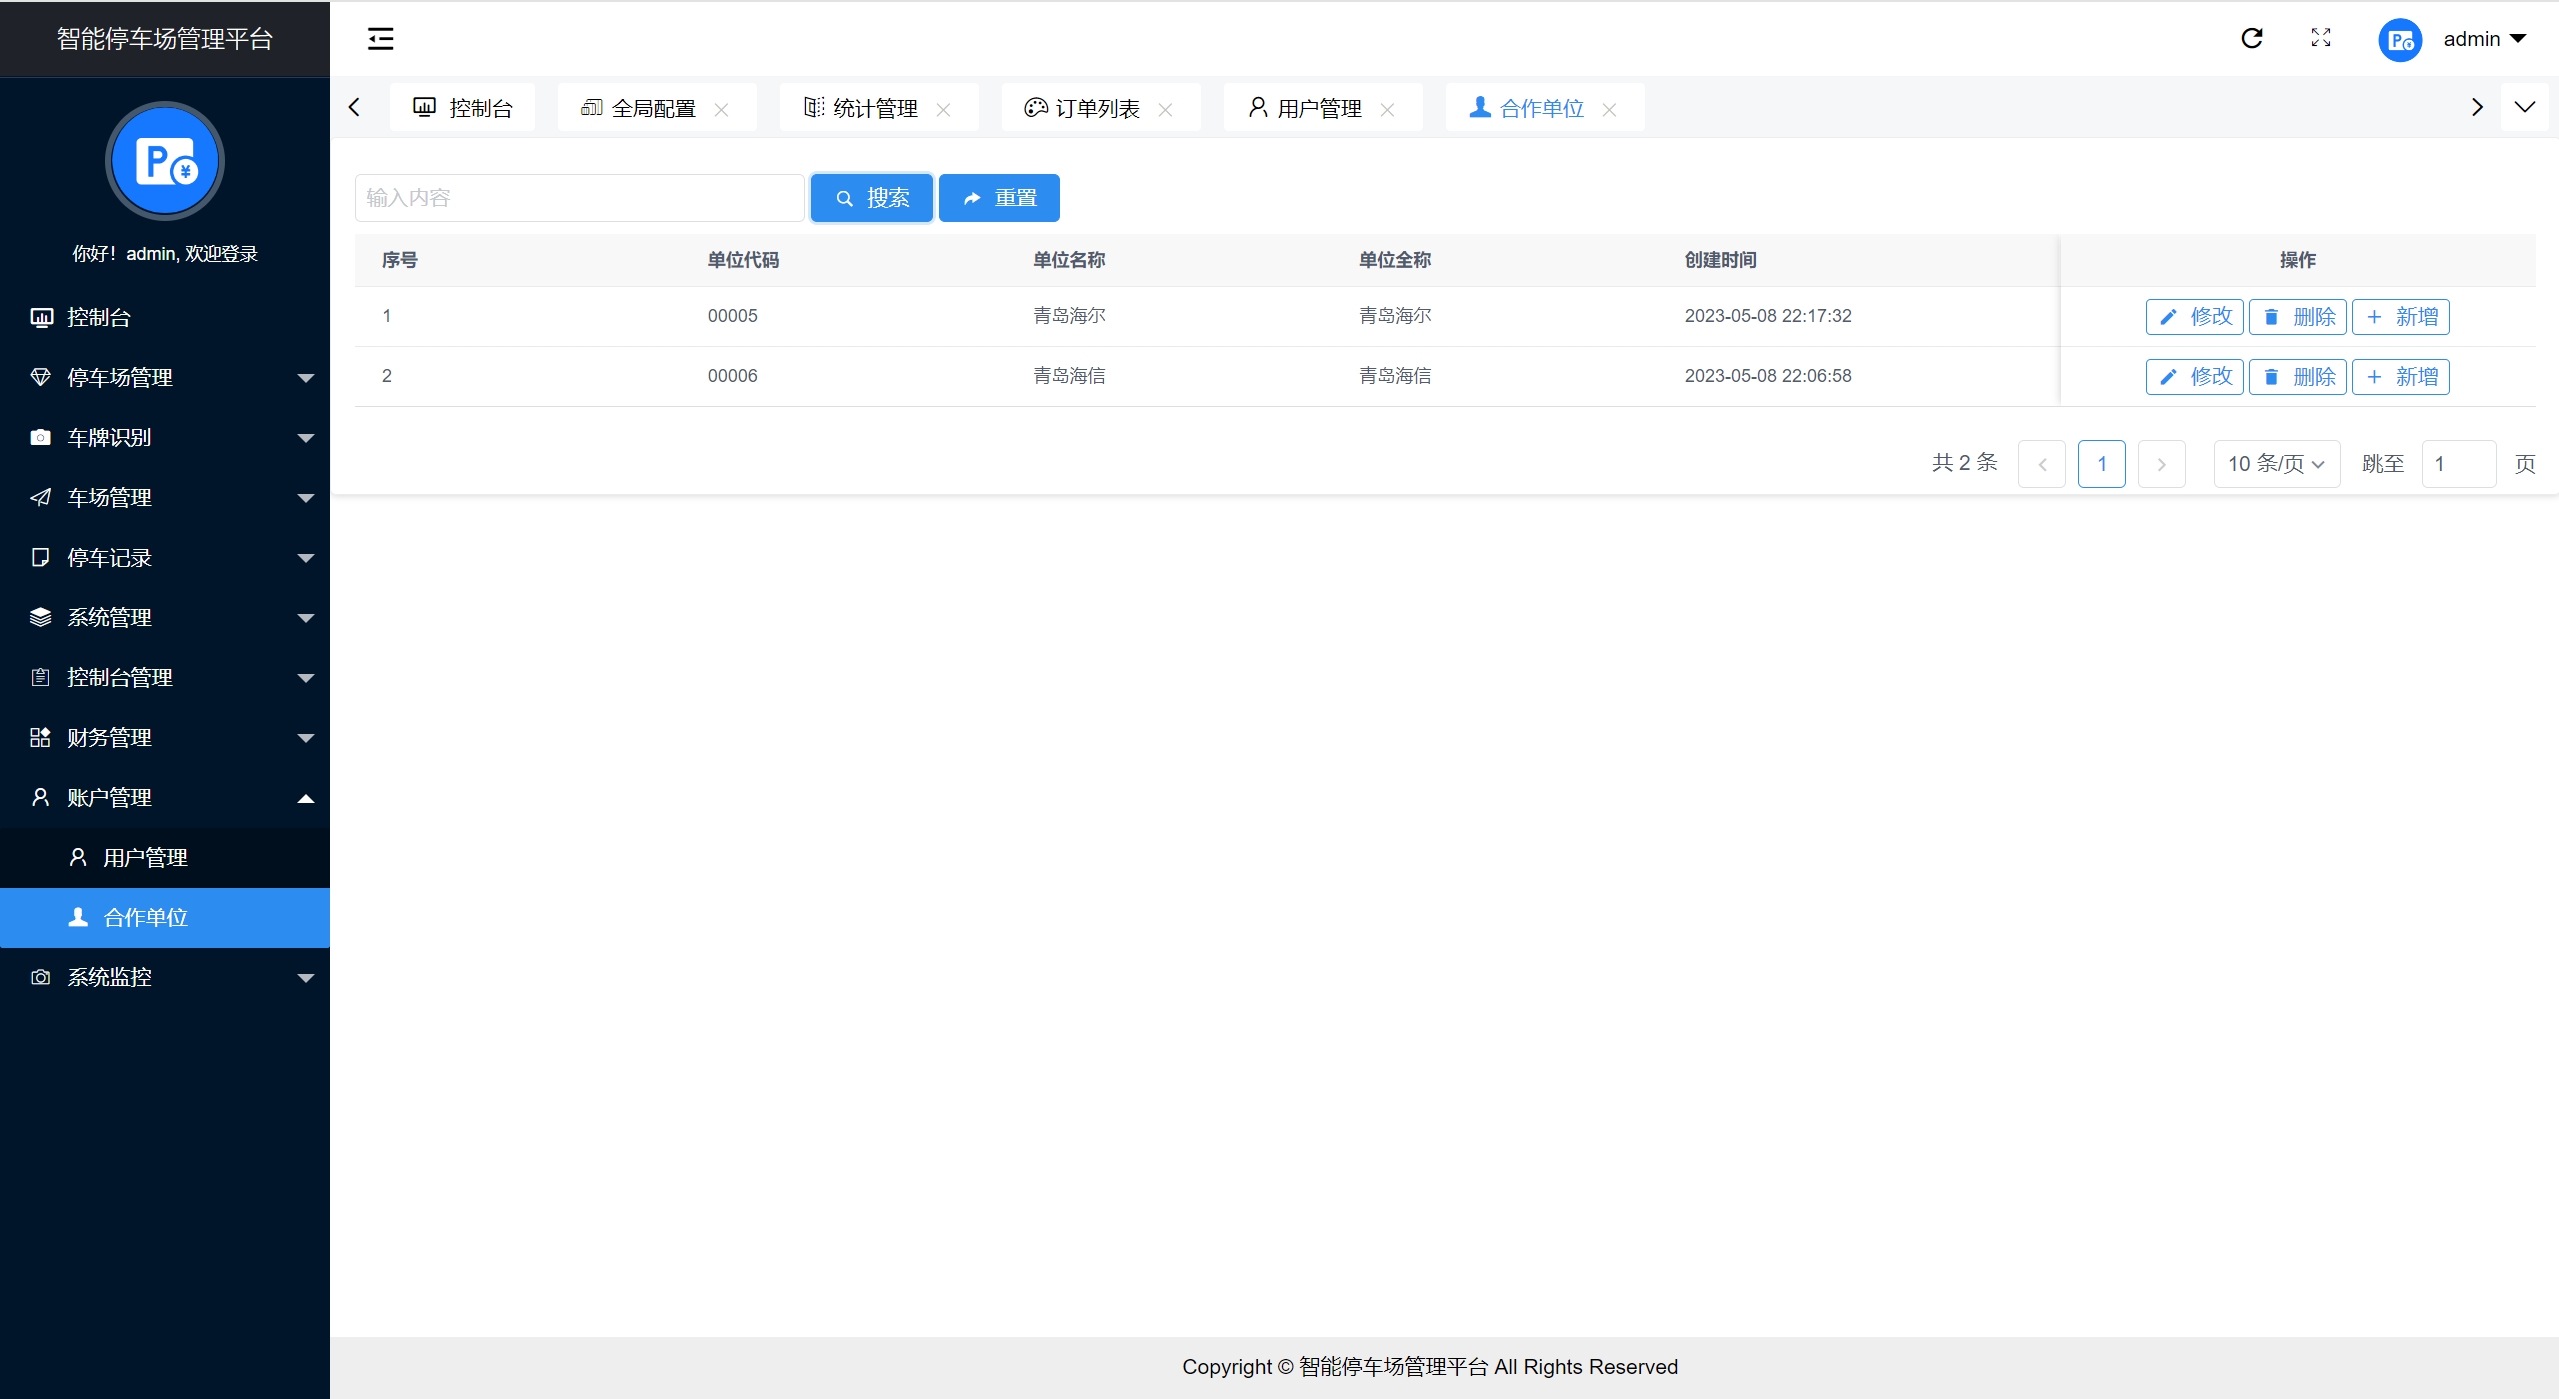Open tab options chevron dropdown
Image resolution: width=2559 pixels, height=1399 pixels.
(2524, 107)
